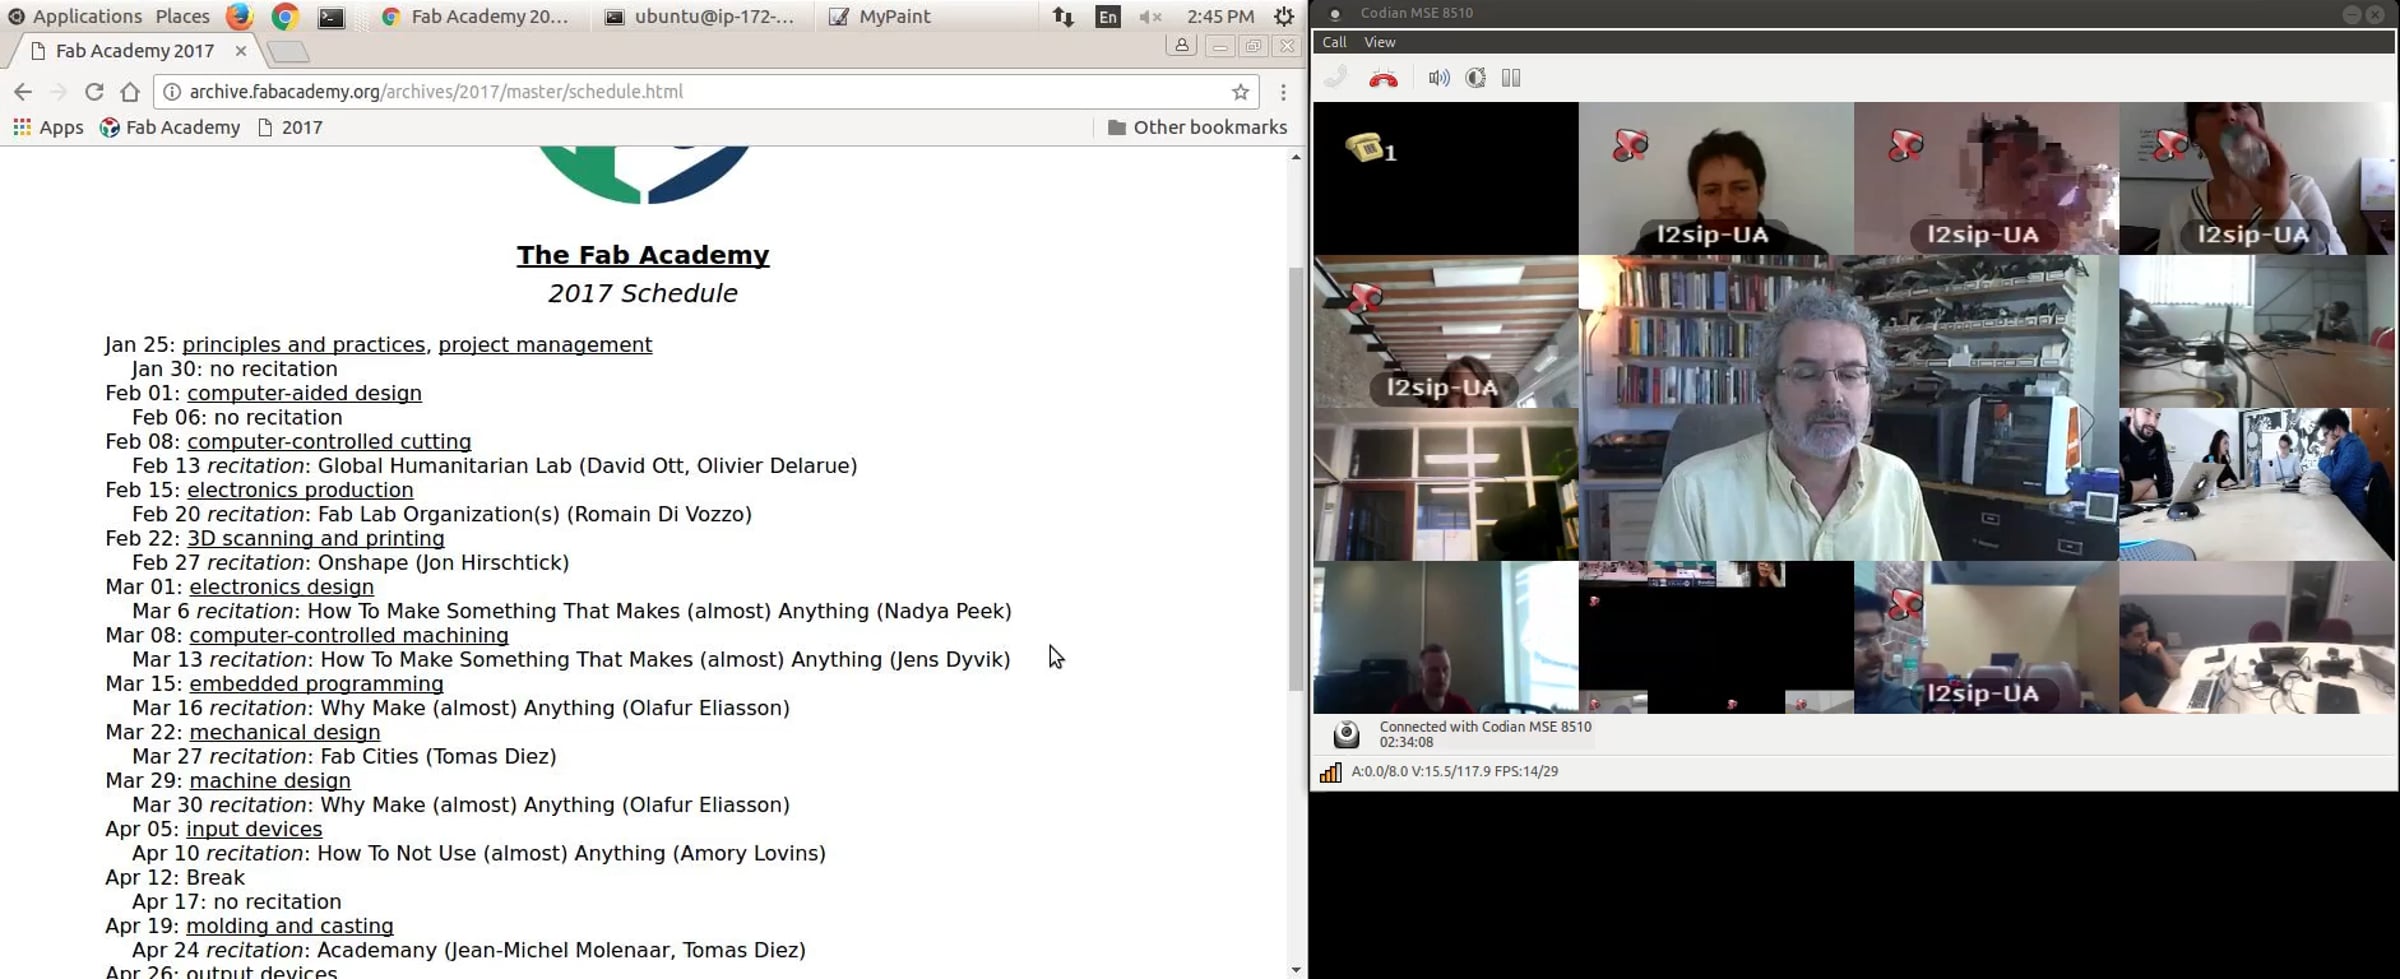Open the Fab Academy bookmark
The image size is (2400, 979).
170,127
